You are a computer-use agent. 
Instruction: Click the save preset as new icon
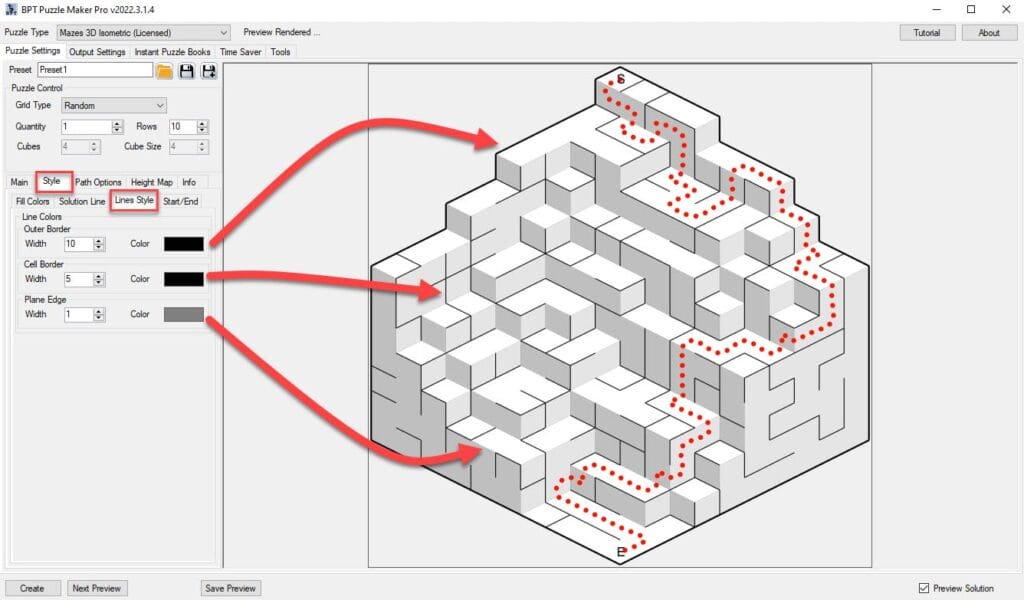(x=208, y=71)
